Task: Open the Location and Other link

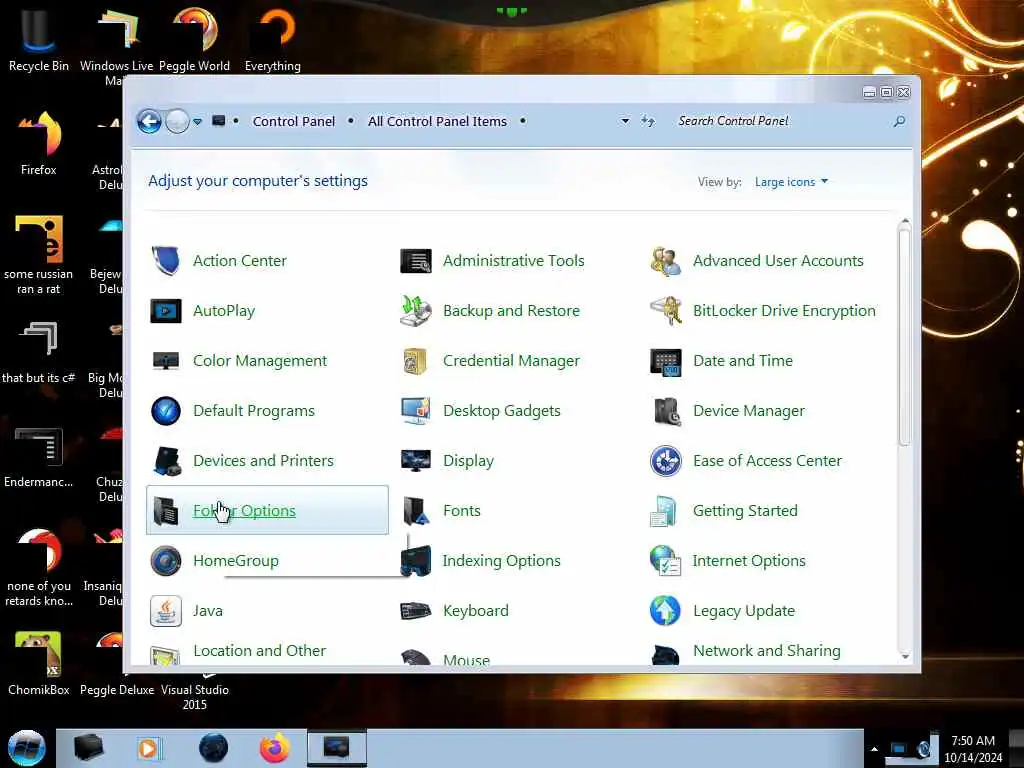Action: click(x=259, y=651)
